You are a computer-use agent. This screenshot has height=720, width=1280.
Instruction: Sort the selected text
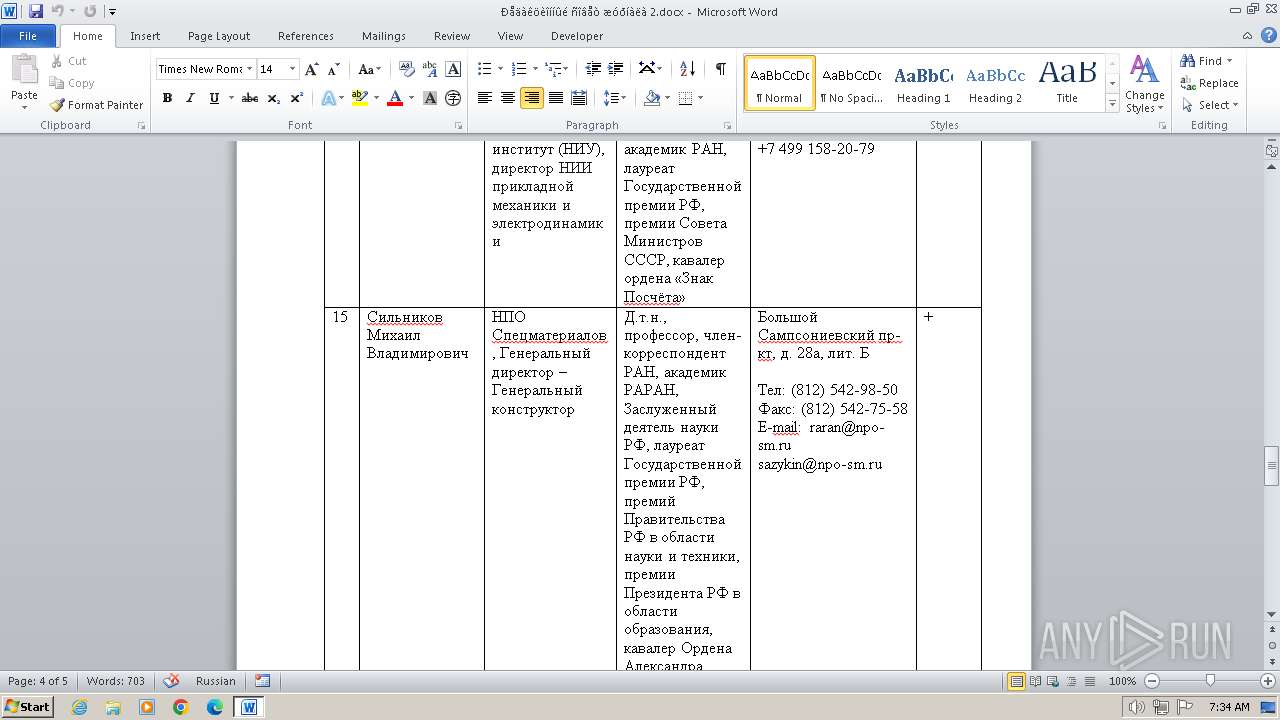click(687, 69)
